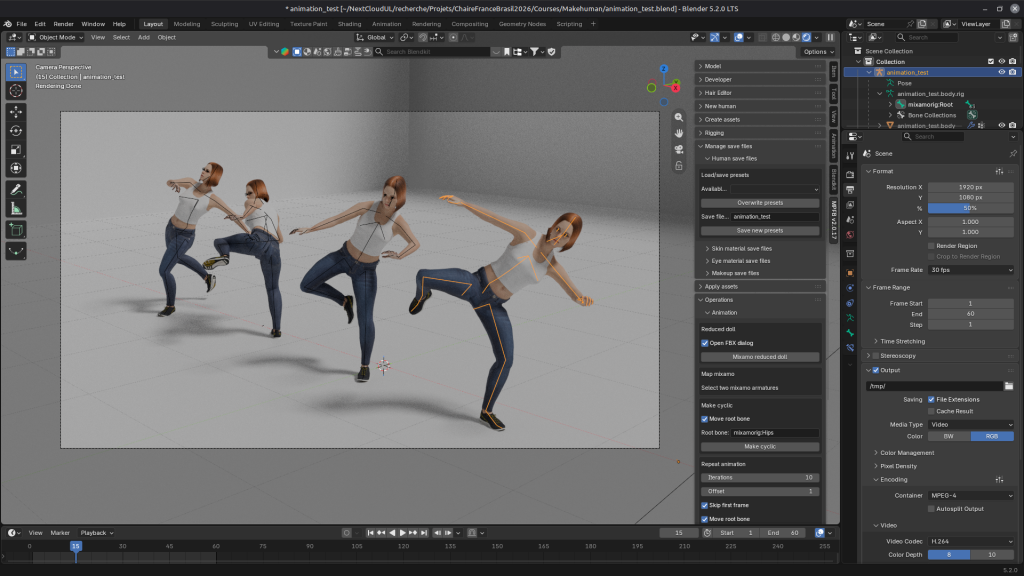Jump to the first frame
Viewport: 1024px width, 576px height.
[x=370, y=533]
